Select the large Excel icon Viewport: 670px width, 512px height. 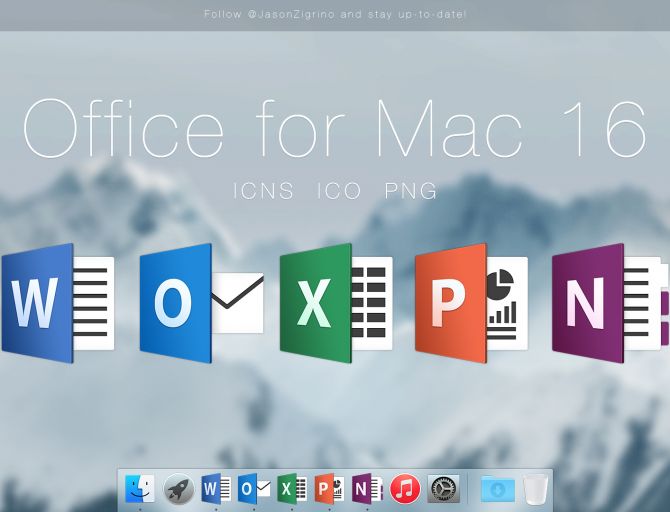coord(334,303)
